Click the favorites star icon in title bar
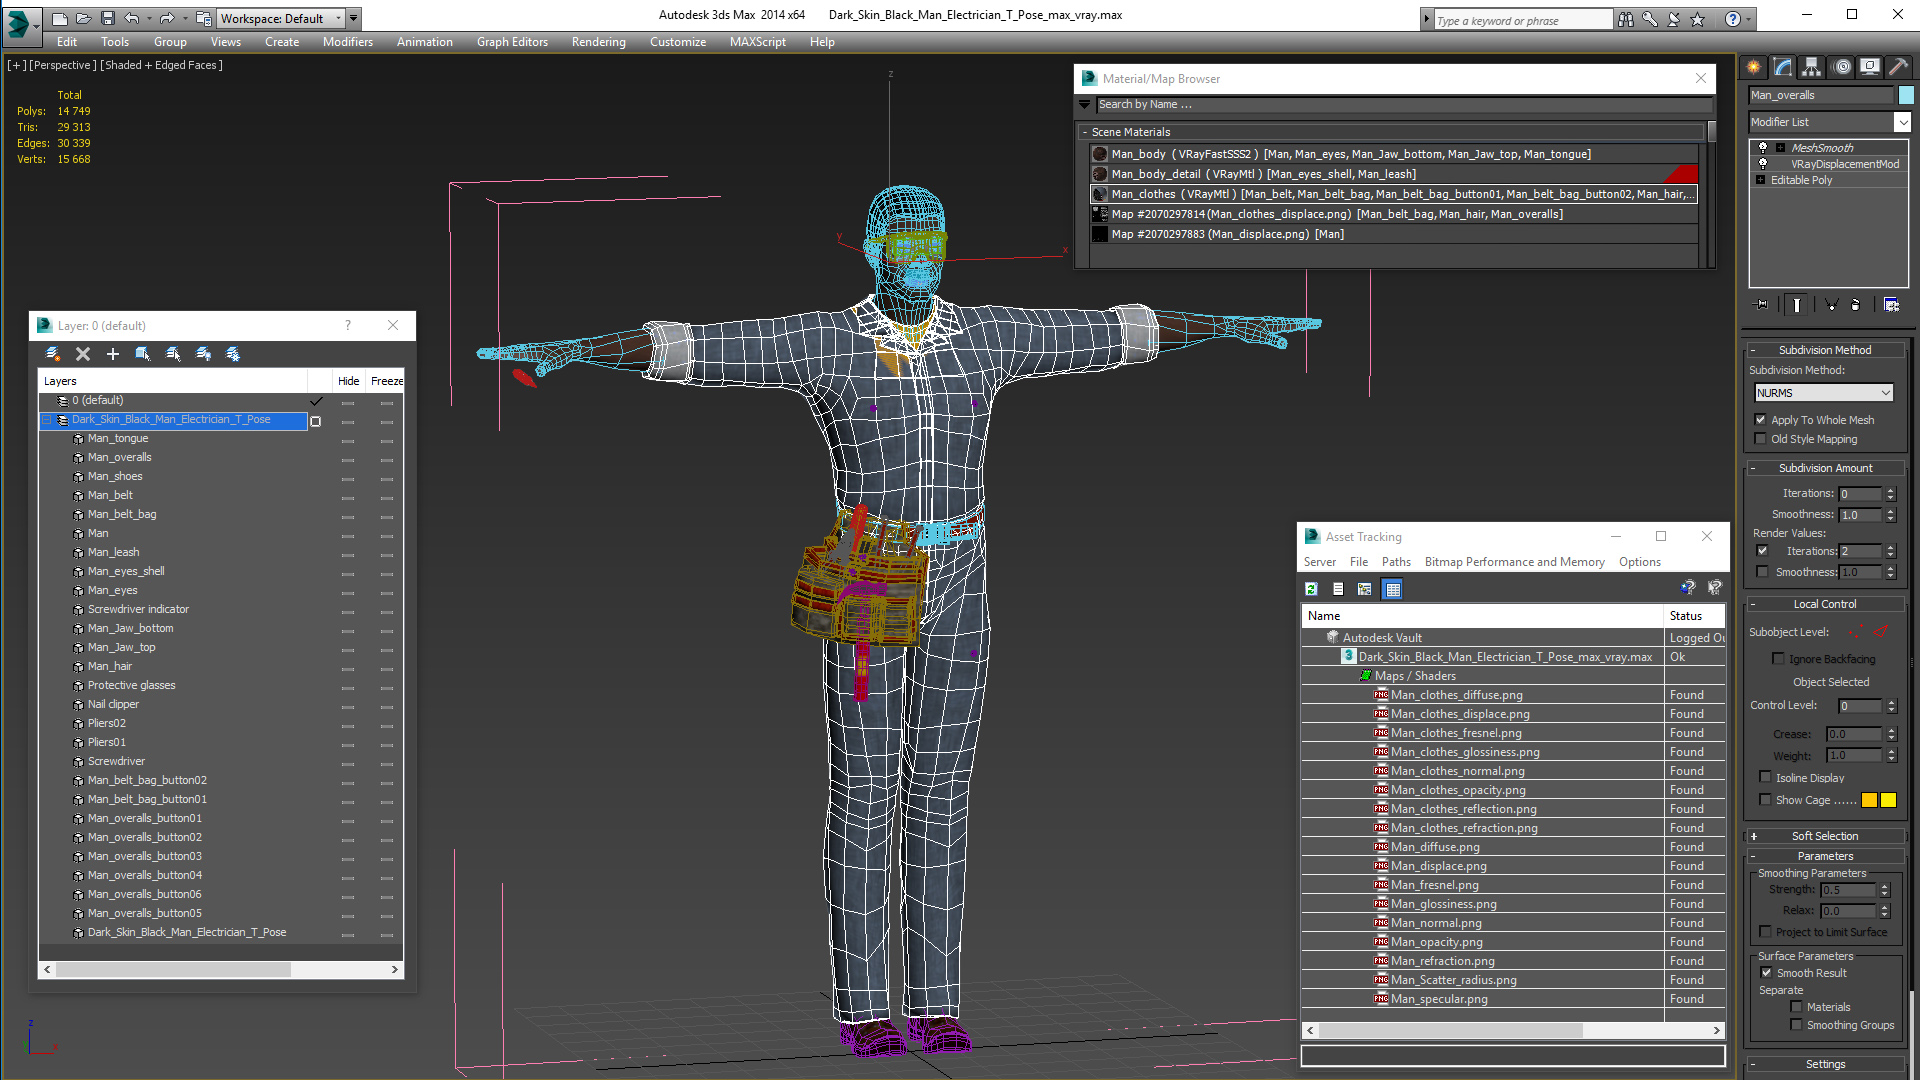The height and width of the screenshot is (1080, 1920). (x=1697, y=19)
